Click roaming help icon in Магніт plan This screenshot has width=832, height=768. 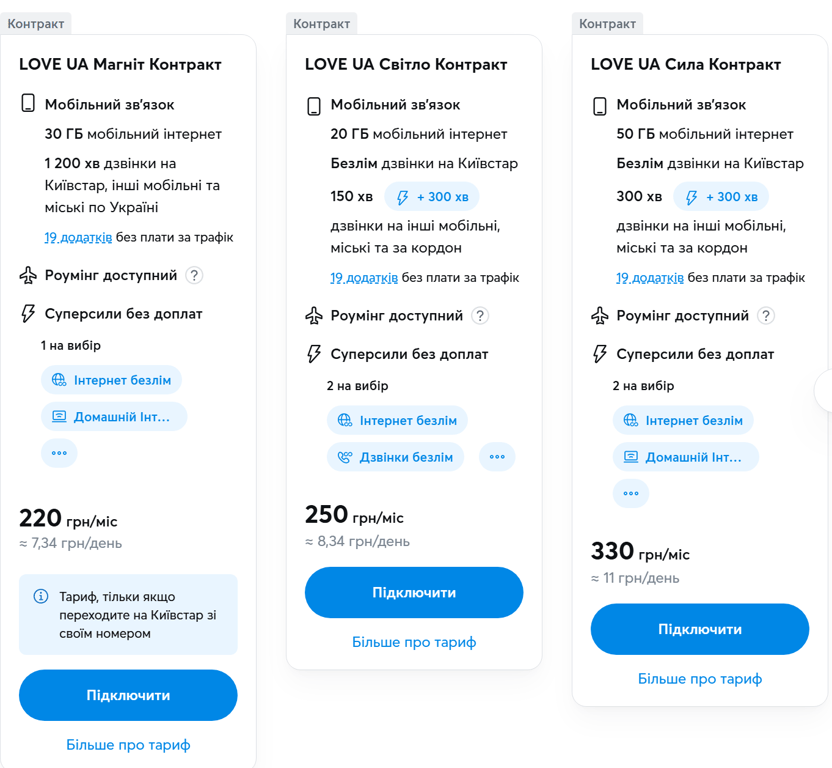(195, 275)
